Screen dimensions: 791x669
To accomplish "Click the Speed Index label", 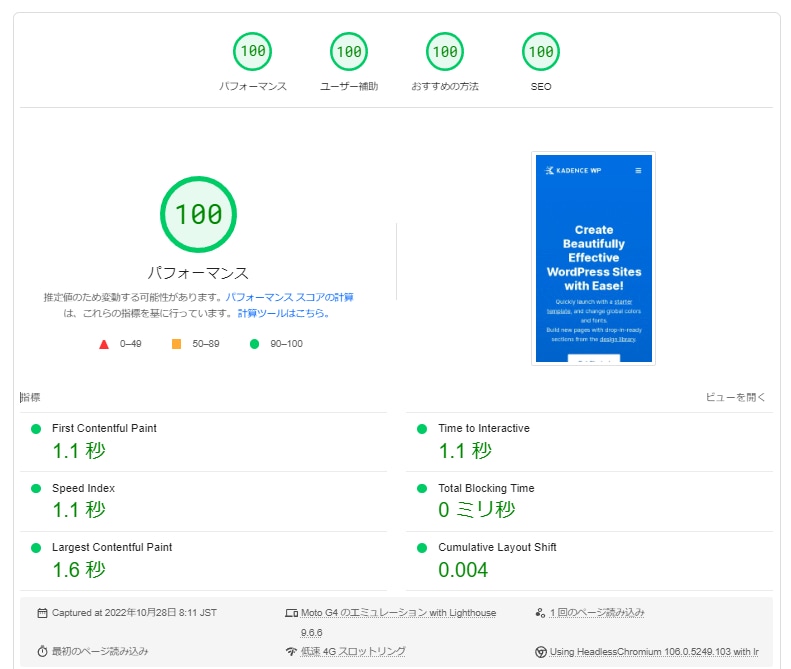I will (x=83, y=488).
